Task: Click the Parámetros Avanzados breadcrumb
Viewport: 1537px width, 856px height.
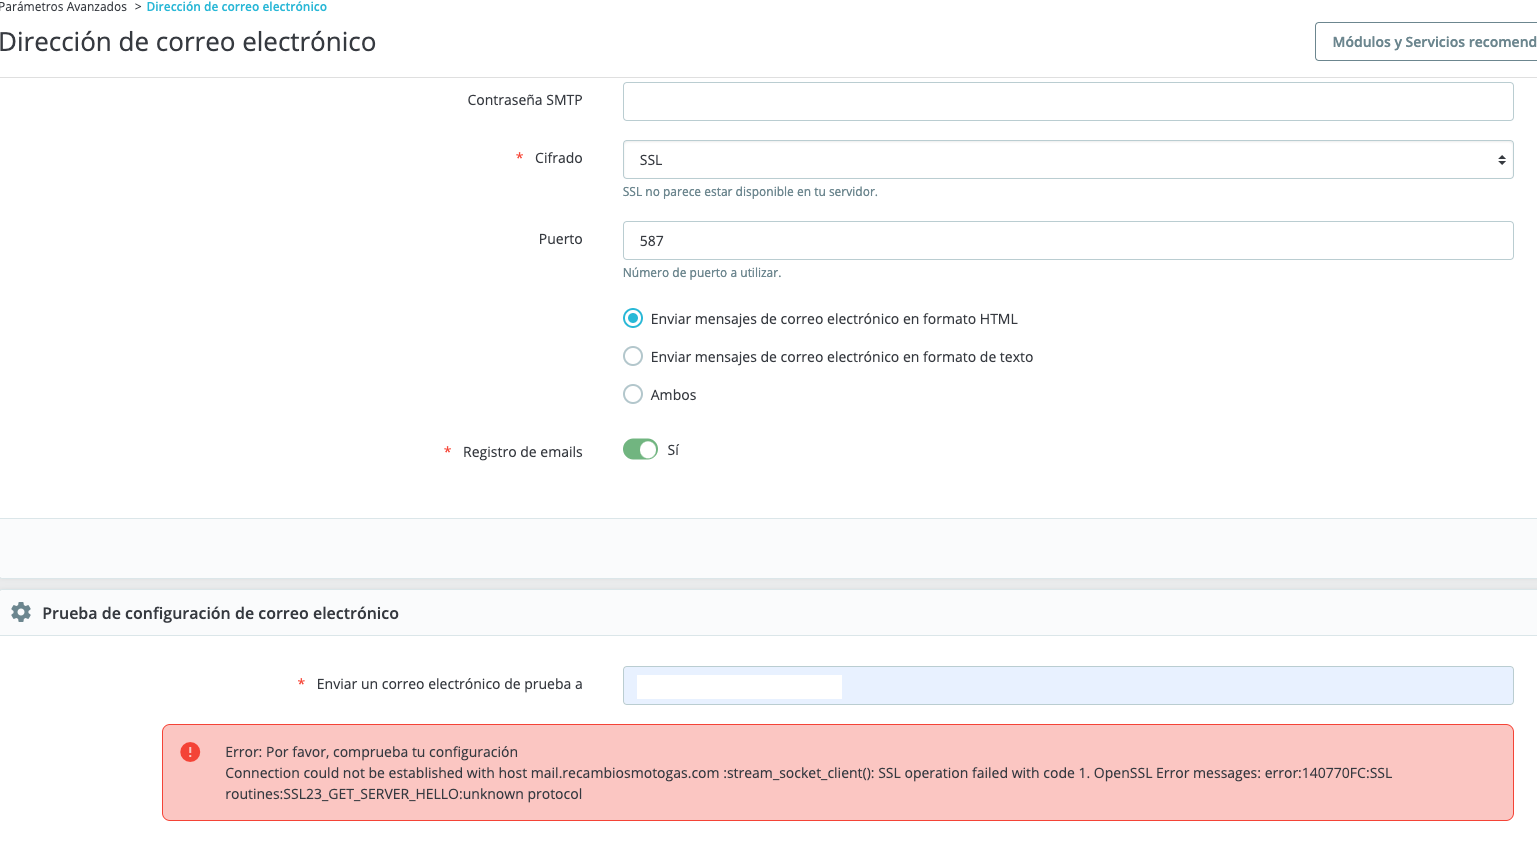Action: (63, 7)
